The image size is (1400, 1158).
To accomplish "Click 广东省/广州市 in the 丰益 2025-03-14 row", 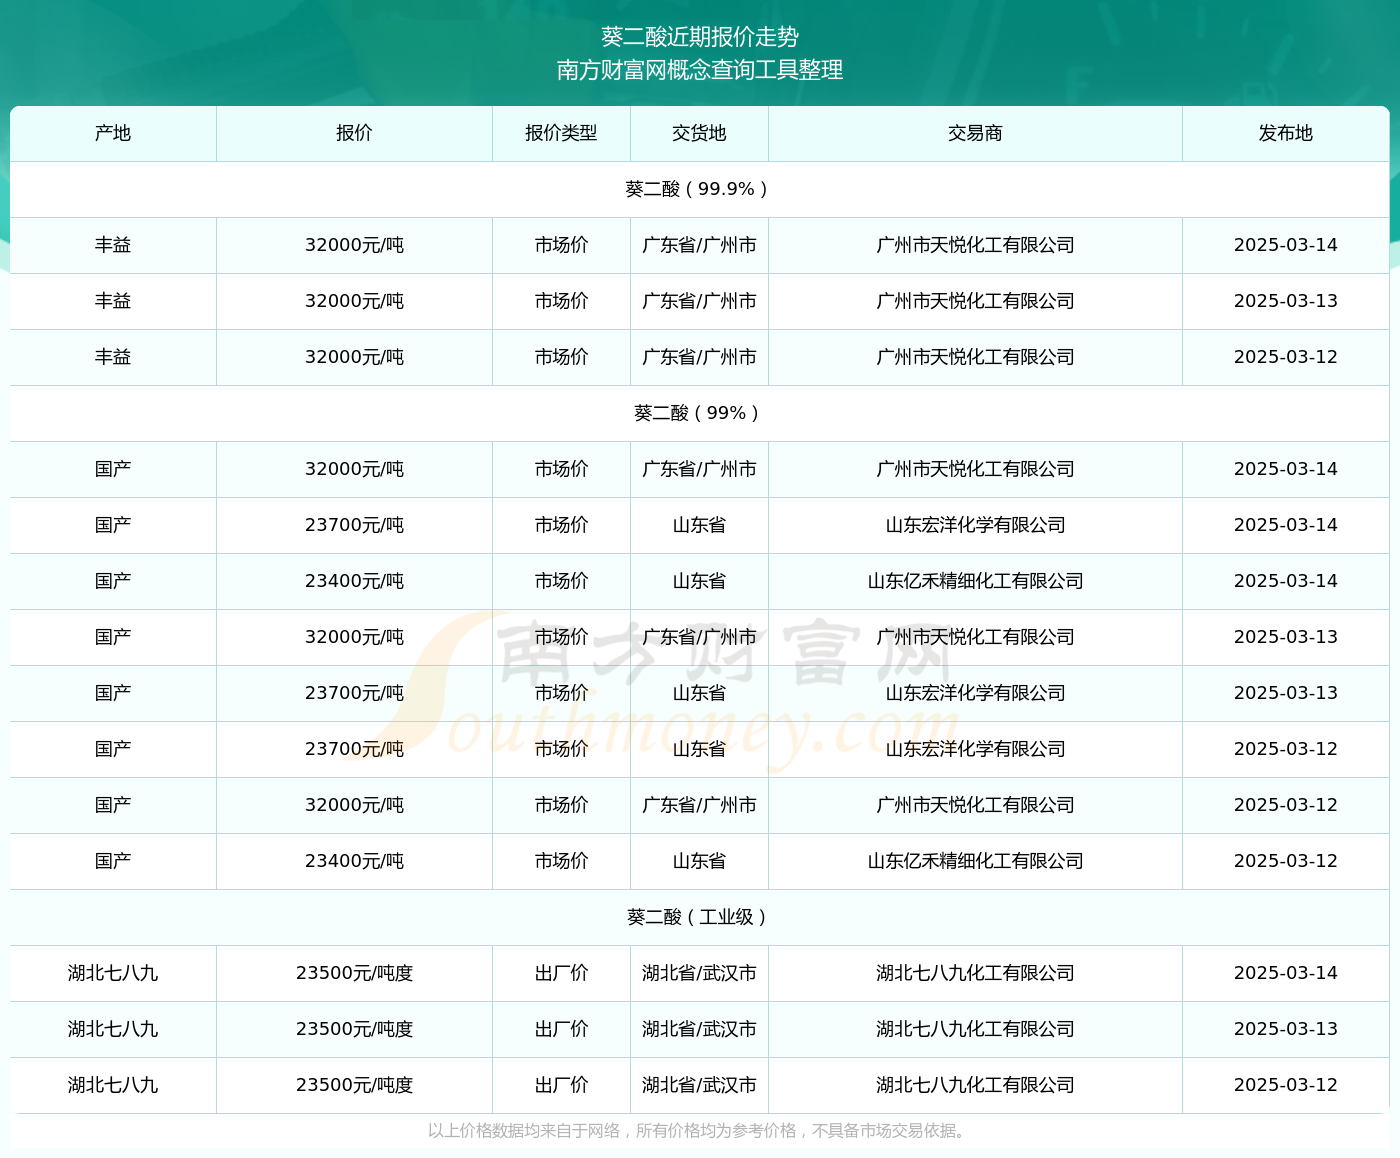I will (x=699, y=245).
